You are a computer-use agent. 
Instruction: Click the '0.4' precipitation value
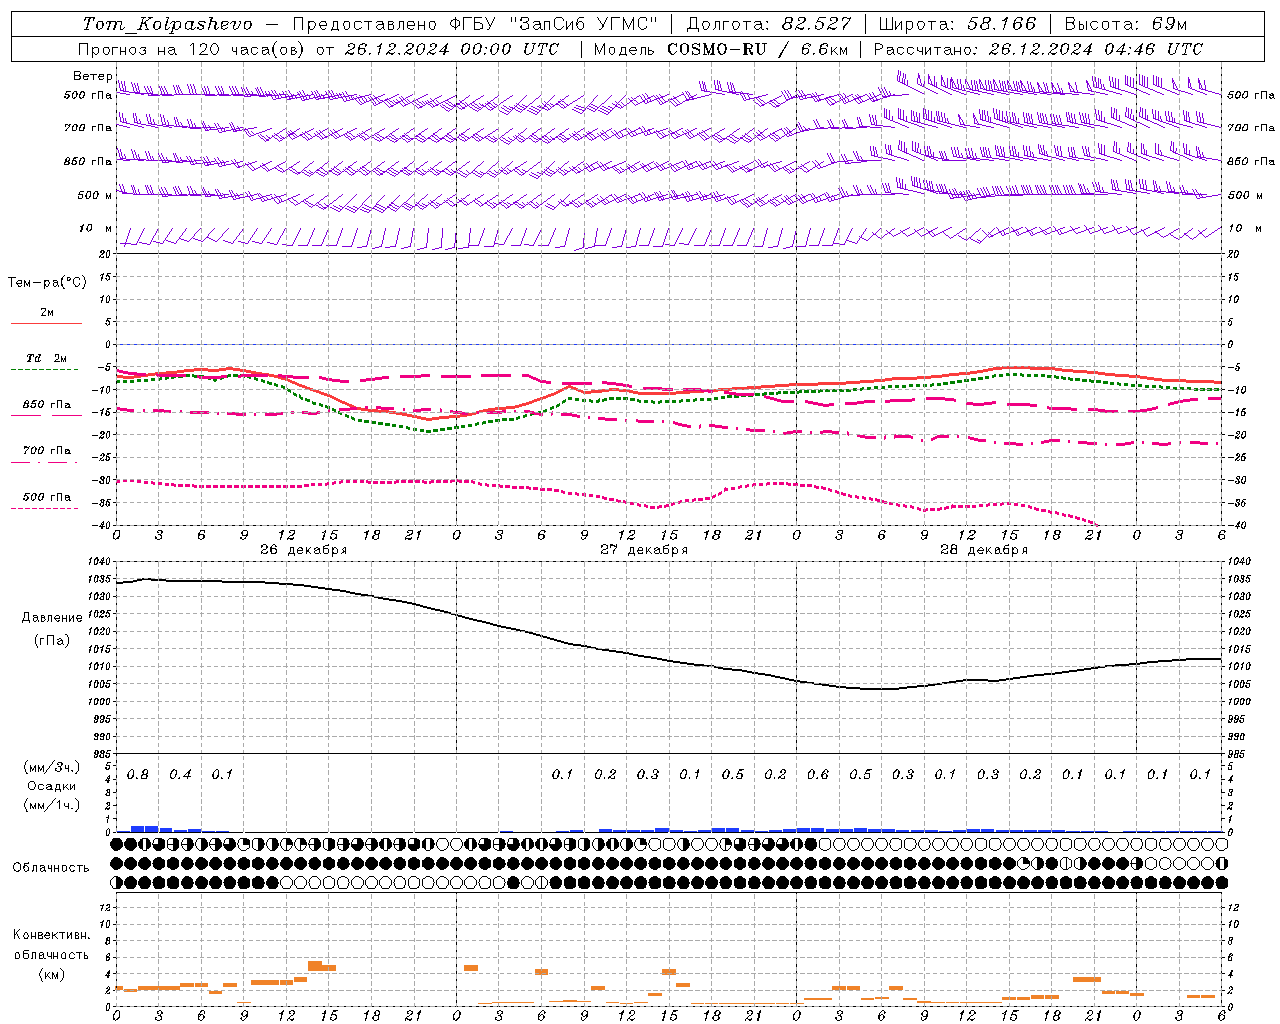pyautogui.click(x=180, y=775)
